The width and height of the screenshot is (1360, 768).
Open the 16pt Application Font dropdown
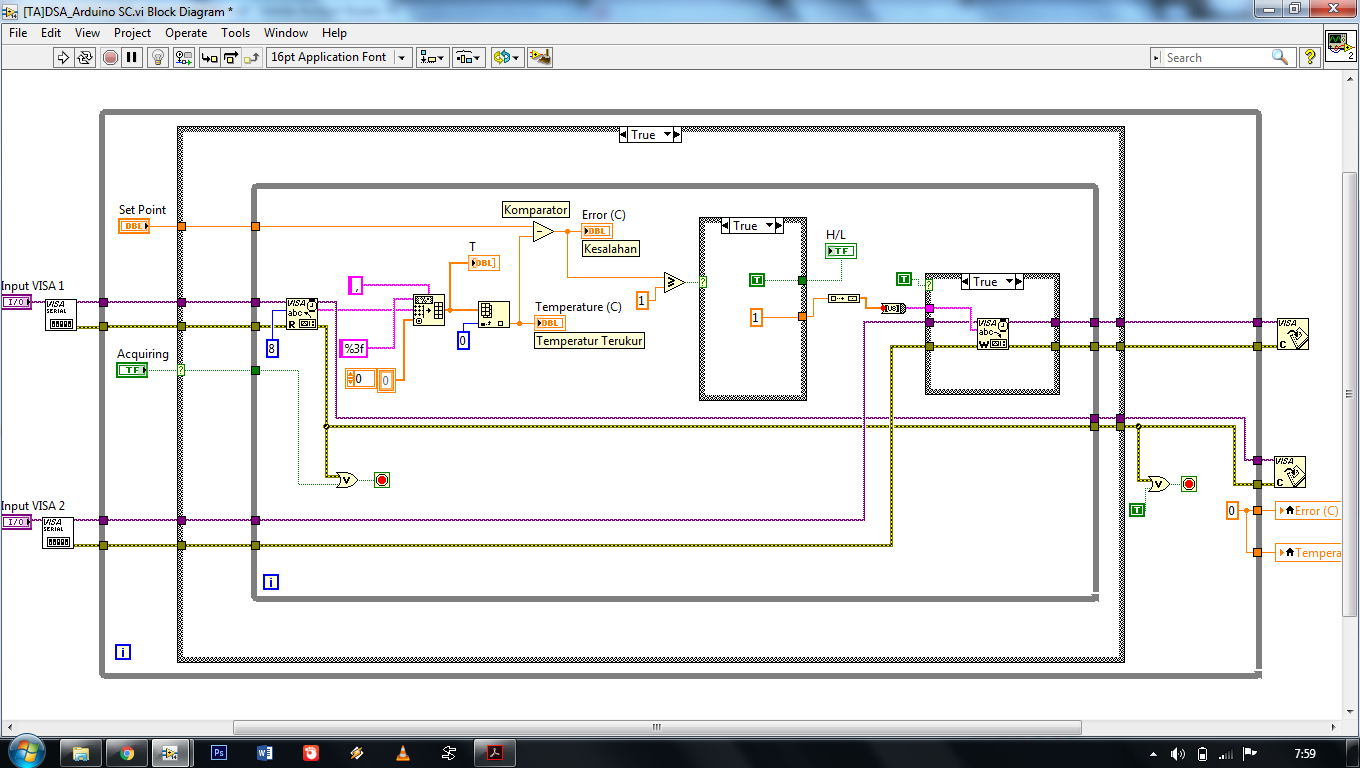(x=340, y=57)
